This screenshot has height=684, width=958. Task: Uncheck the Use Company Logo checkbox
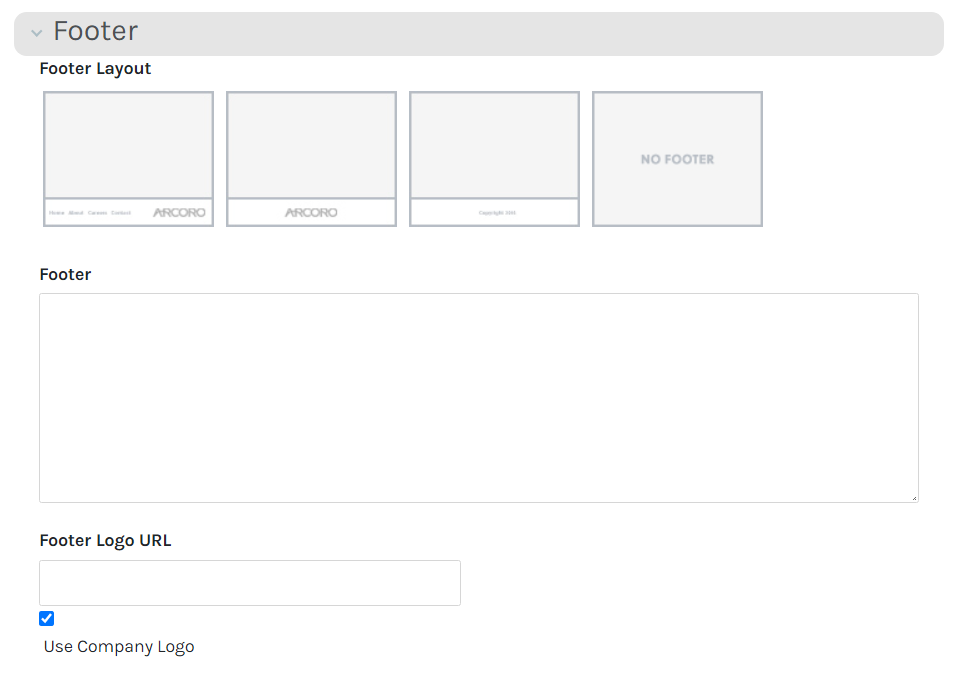point(46,618)
